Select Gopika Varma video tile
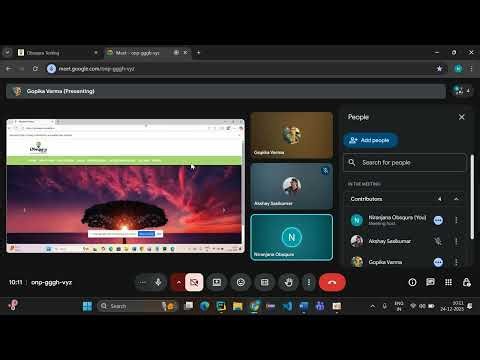Viewport: 480px width, 360px height. click(x=292, y=135)
